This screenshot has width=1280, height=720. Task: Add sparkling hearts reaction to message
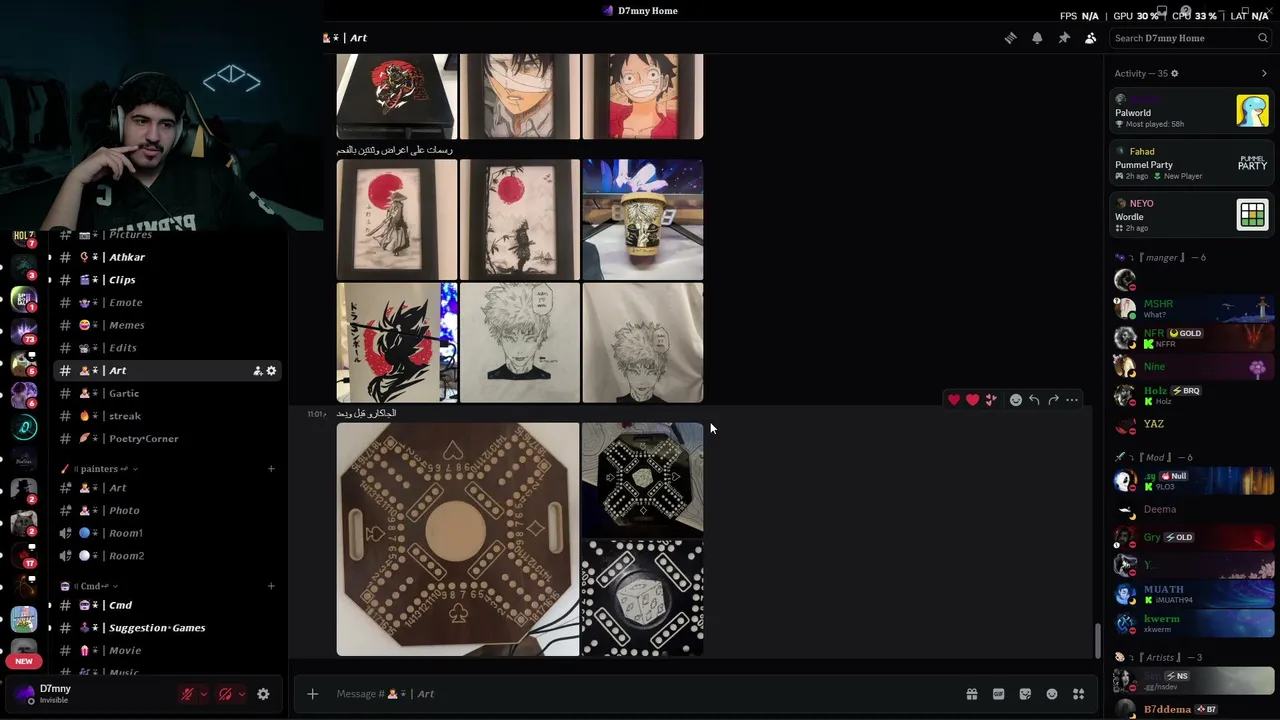(991, 400)
